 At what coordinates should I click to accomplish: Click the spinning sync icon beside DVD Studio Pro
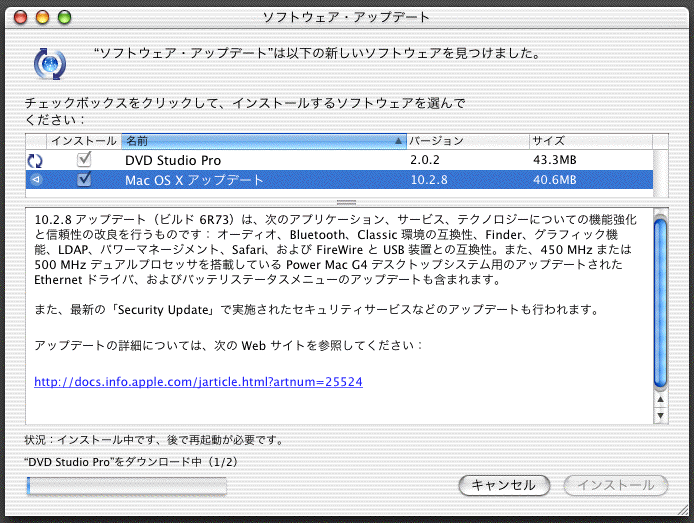coord(35,161)
